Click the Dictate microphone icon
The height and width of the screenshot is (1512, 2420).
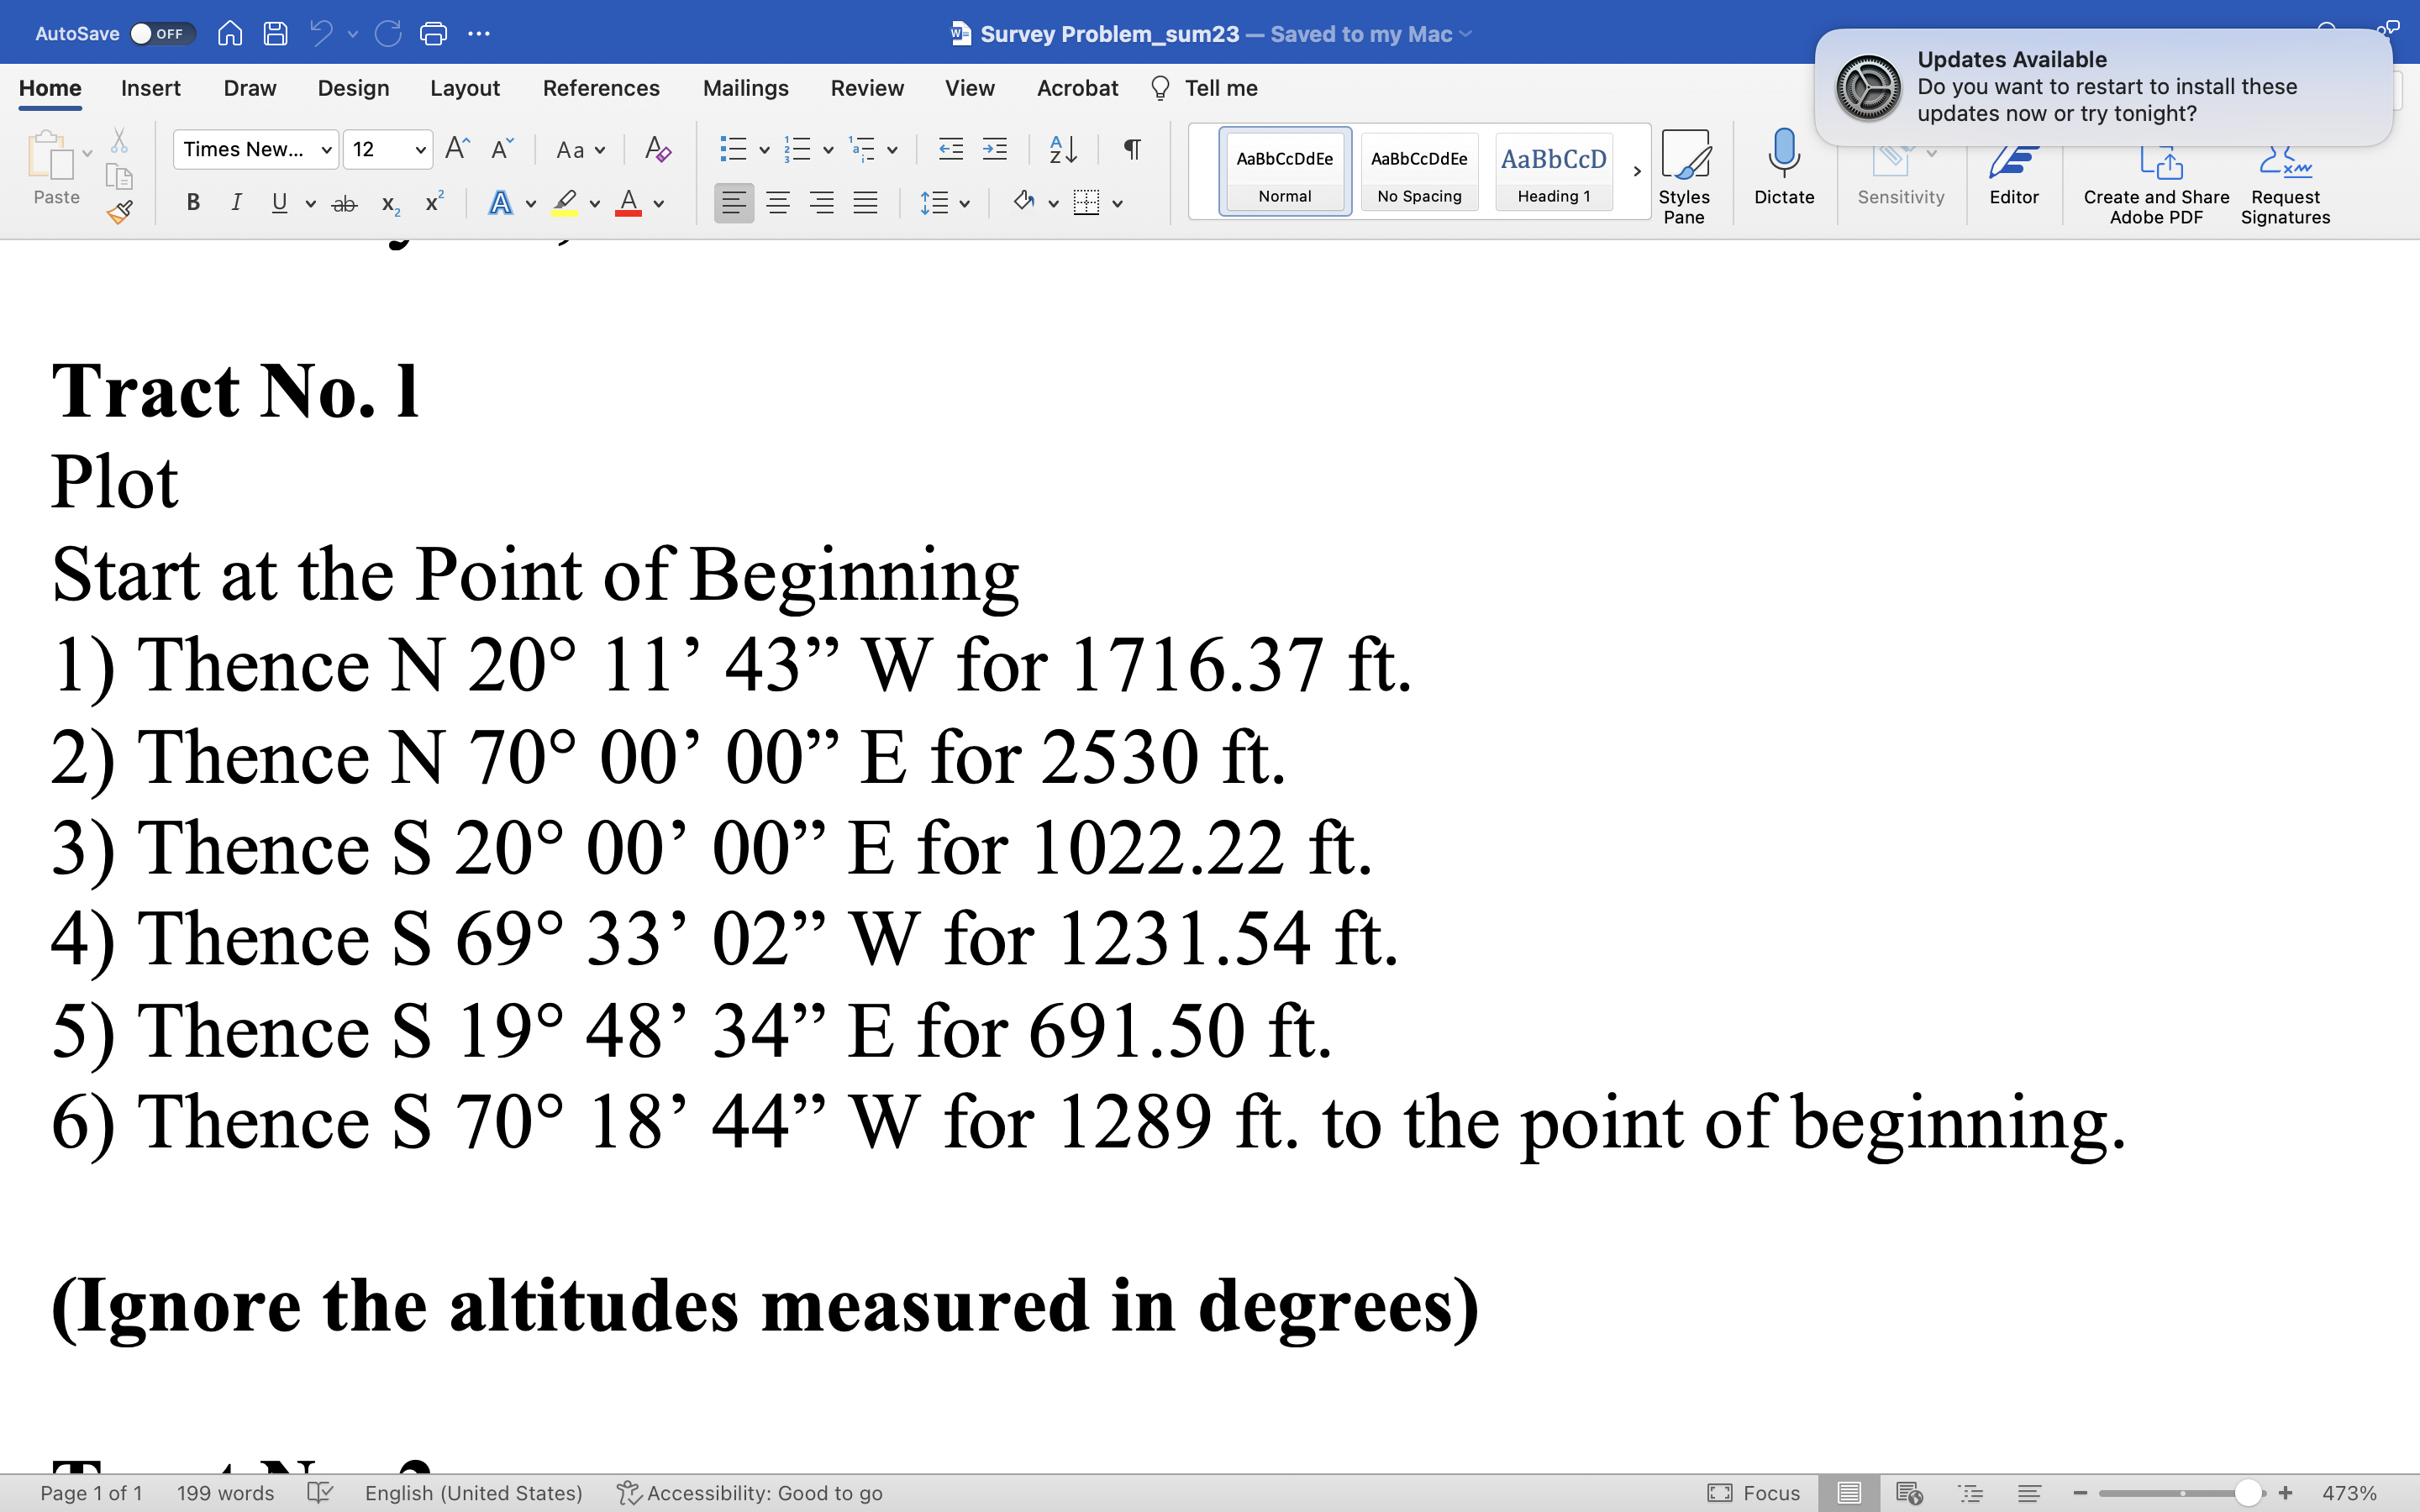1783,155
